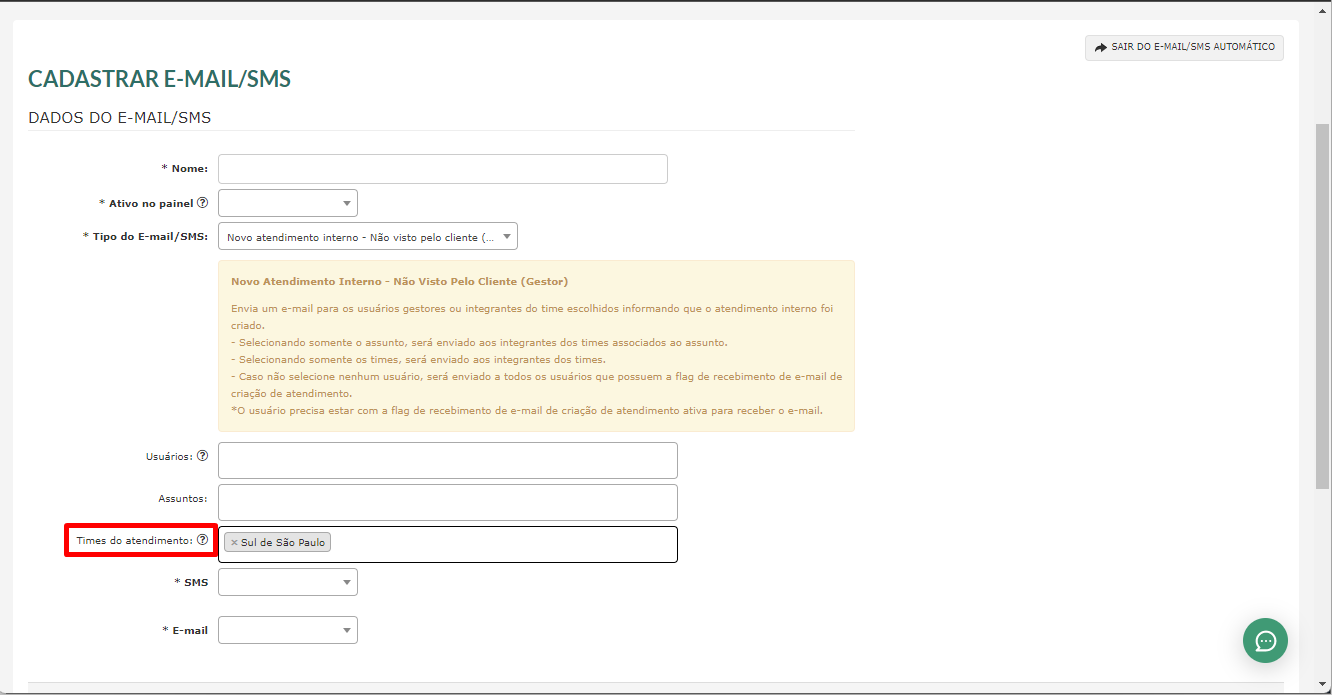Click help icon beside Times do atendimento
Screen dimensions: 1332x695
(202, 540)
